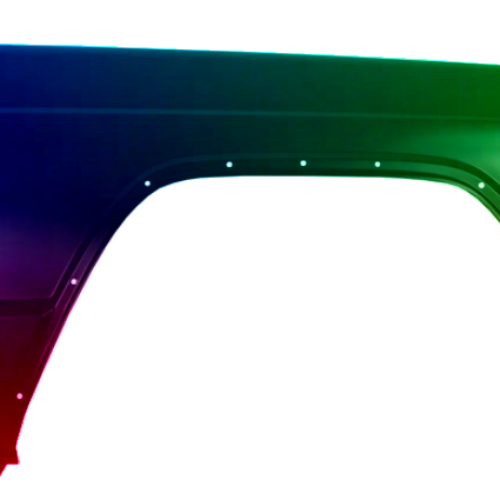Select the dot where the arch curve begins
The height and width of the screenshot is (500, 500).
coord(147,183)
